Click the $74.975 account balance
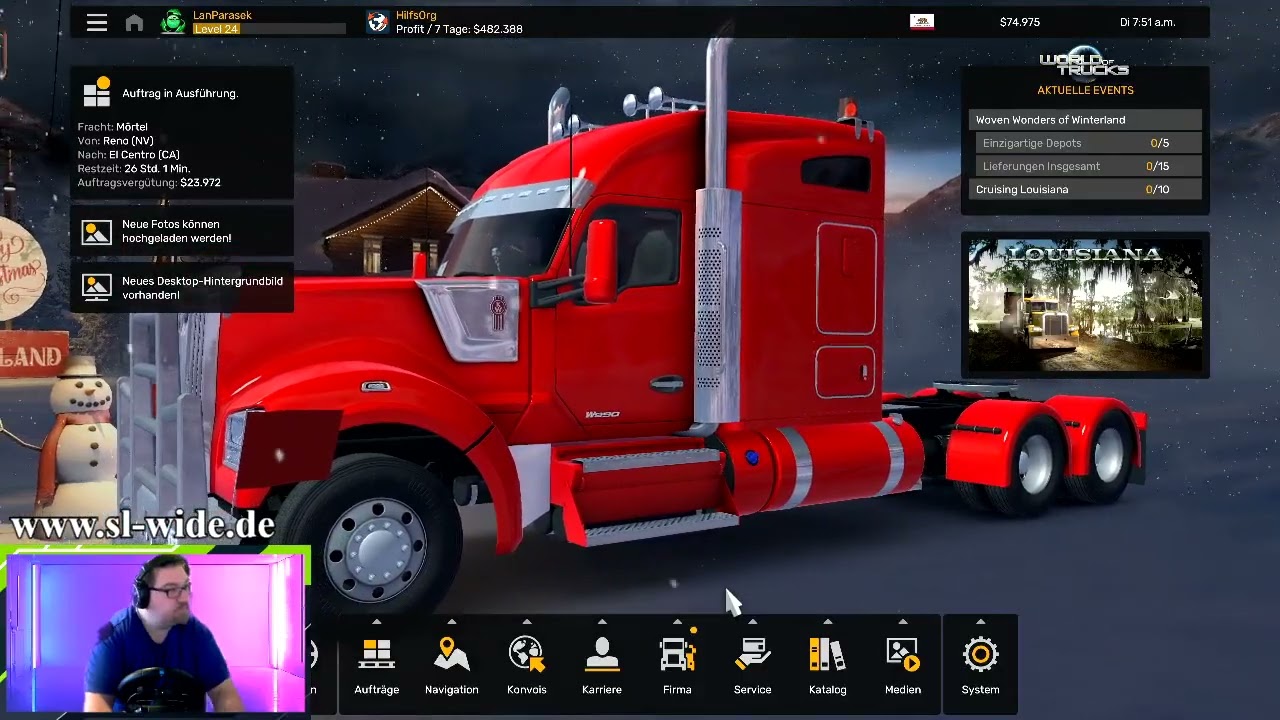This screenshot has height=720, width=1280. 1020,22
